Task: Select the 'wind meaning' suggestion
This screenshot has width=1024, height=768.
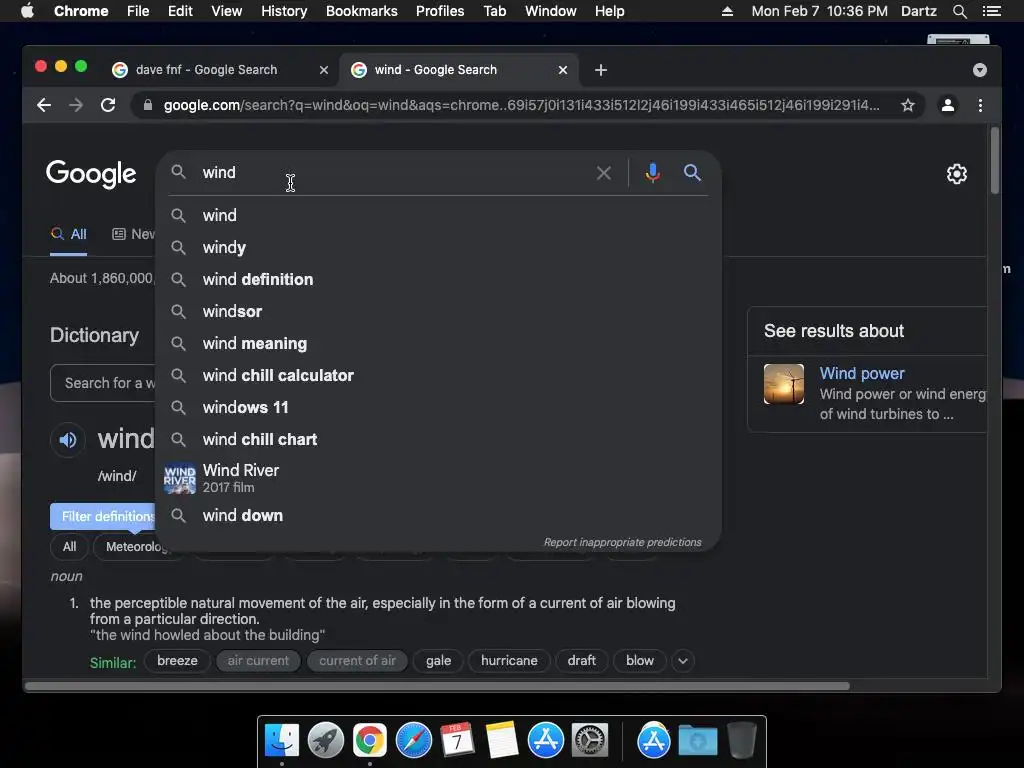Action: click(x=438, y=344)
